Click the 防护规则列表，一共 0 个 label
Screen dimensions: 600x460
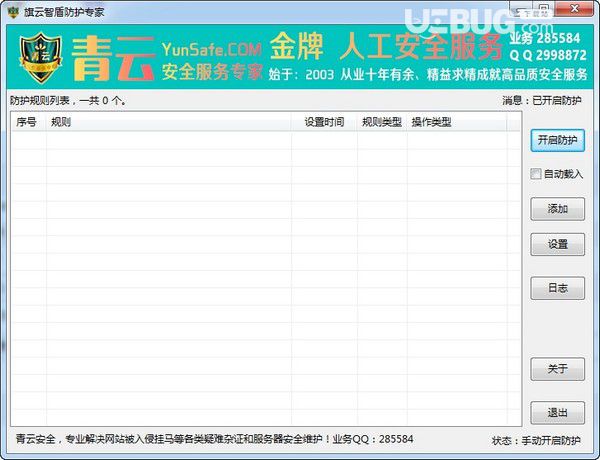tap(68, 101)
